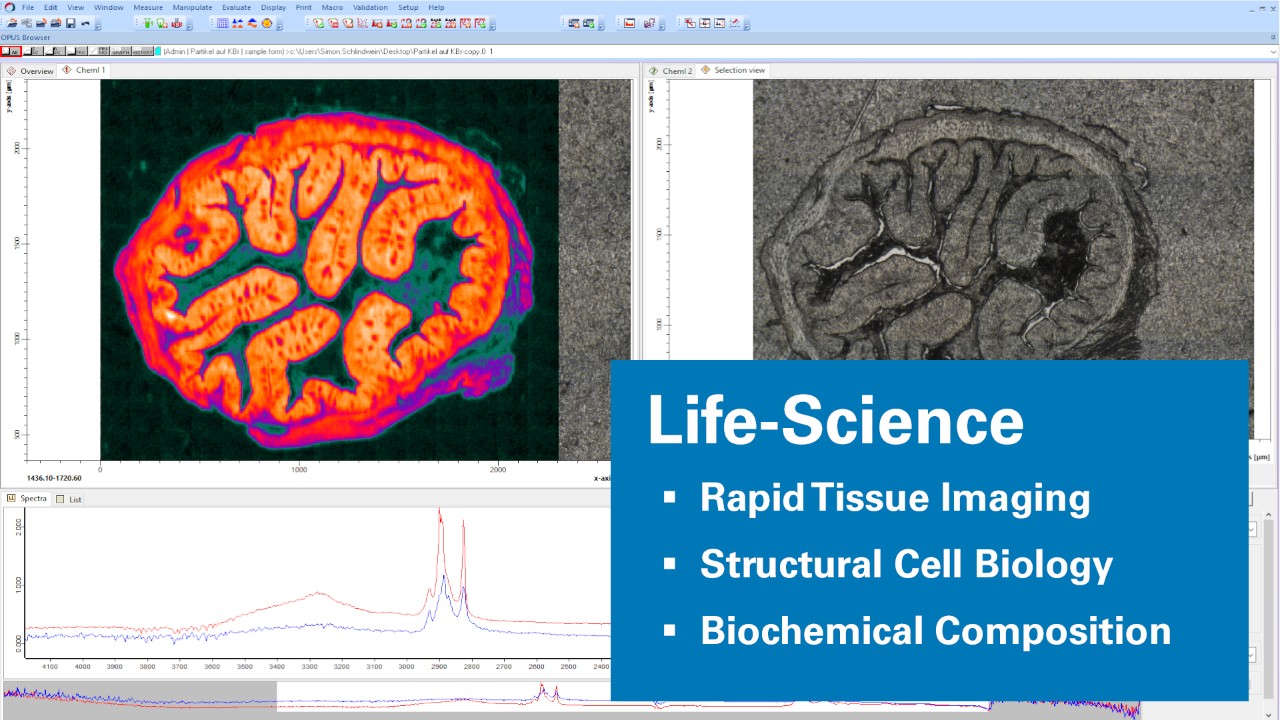This screenshot has width=1280, height=720.
Task: Click the Load File folder icon
Action: pos(12,23)
